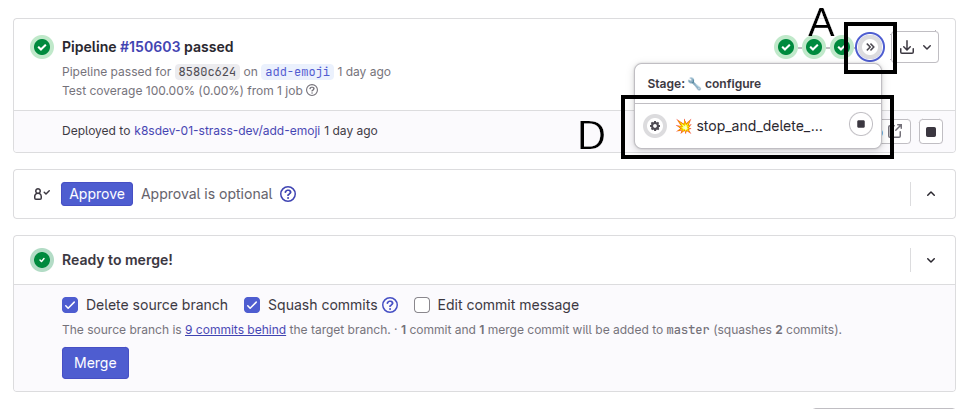
Task: Click the stop button for stop_and_delete job
Action: pyautogui.click(x=860, y=125)
